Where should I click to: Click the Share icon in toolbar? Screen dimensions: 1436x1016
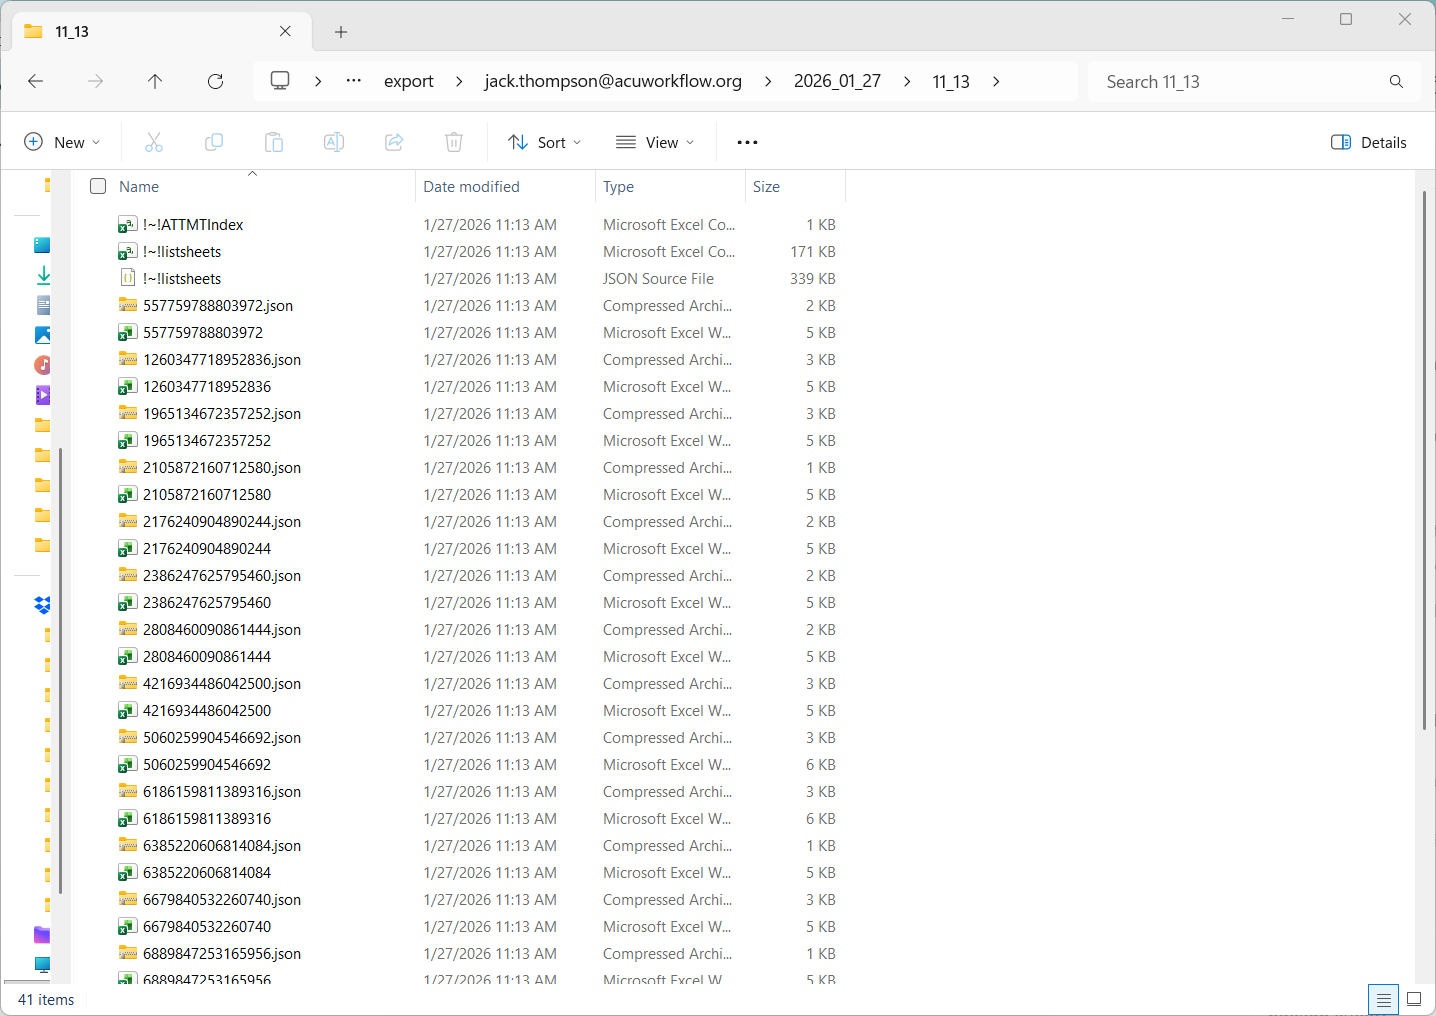394,142
